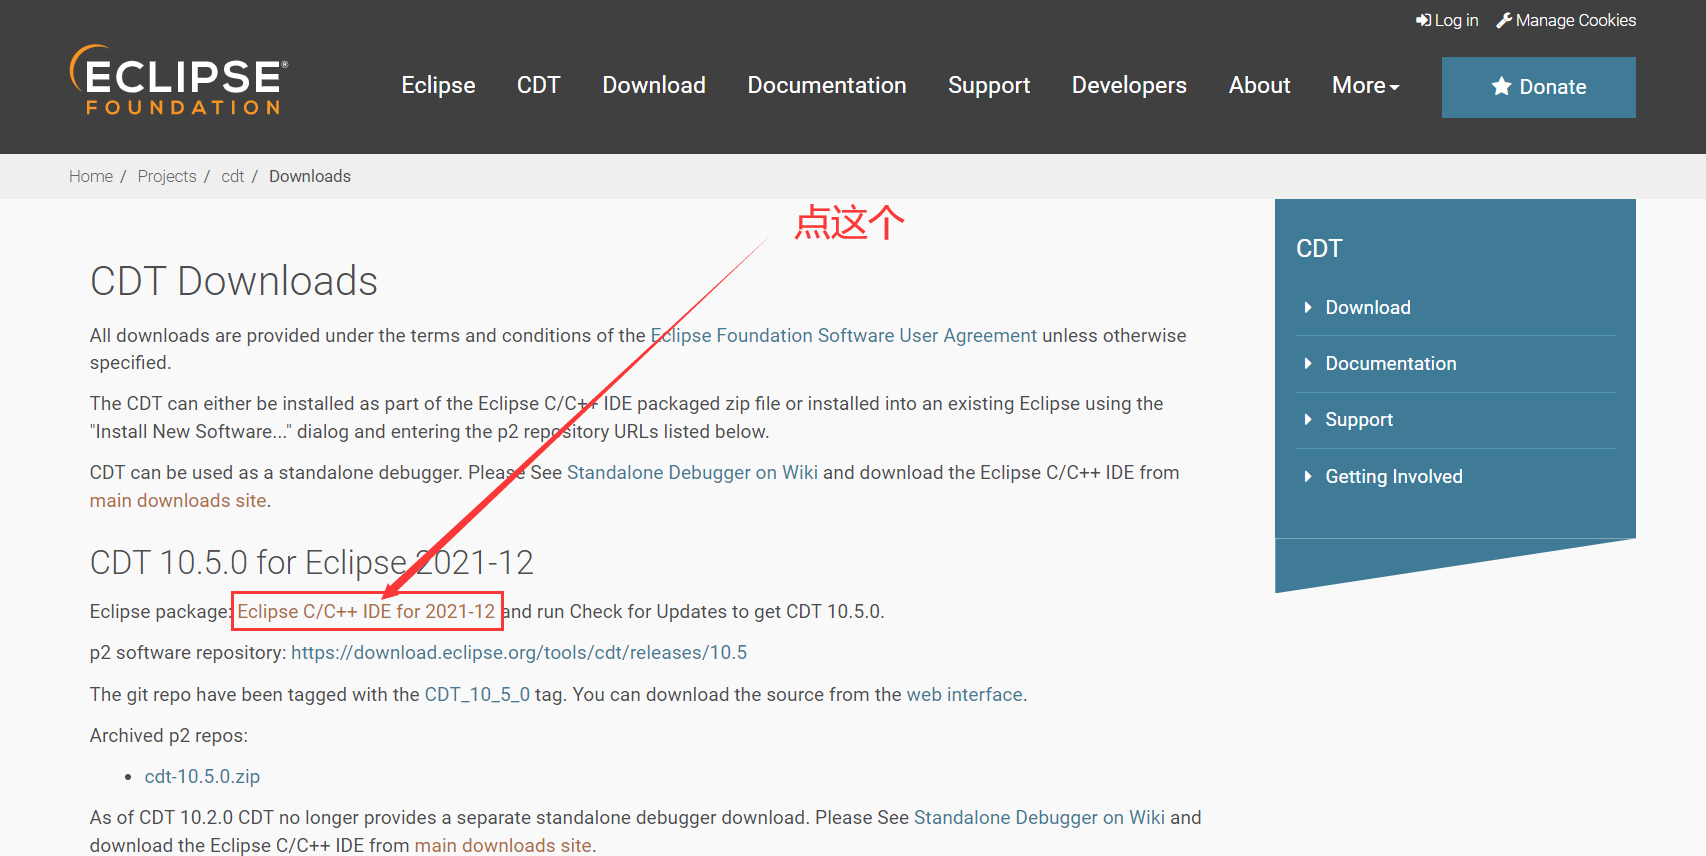Open the web interface link
The height and width of the screenshot is (856, 1706).
tap(964, 694)
